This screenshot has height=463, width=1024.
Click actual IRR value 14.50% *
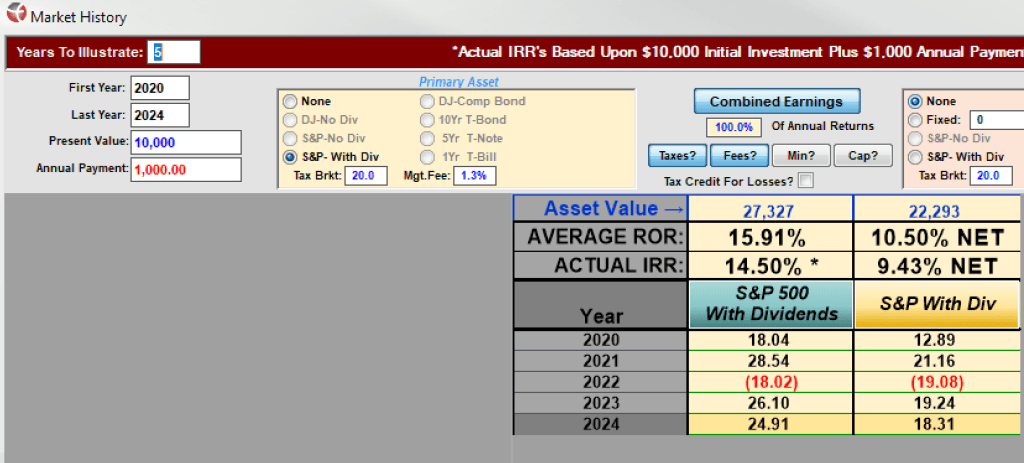pos(770,266)
